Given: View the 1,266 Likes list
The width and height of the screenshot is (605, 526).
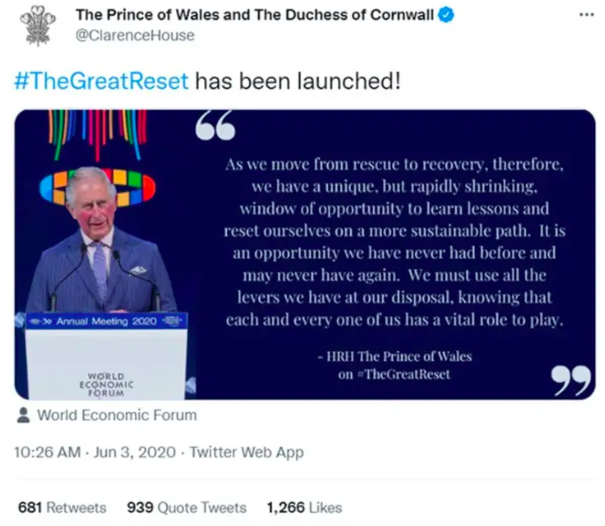Looking at the screenshot, I should [304, 507].
